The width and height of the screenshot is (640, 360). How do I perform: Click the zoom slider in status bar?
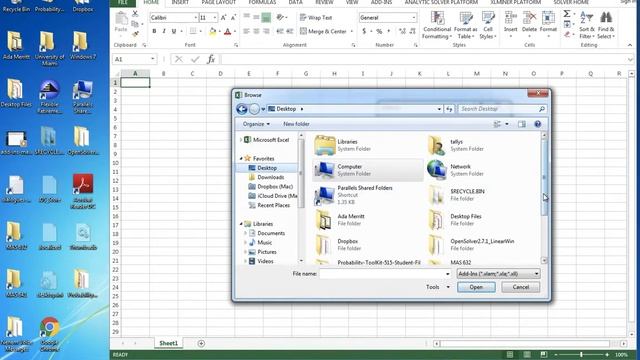[581, 355]
